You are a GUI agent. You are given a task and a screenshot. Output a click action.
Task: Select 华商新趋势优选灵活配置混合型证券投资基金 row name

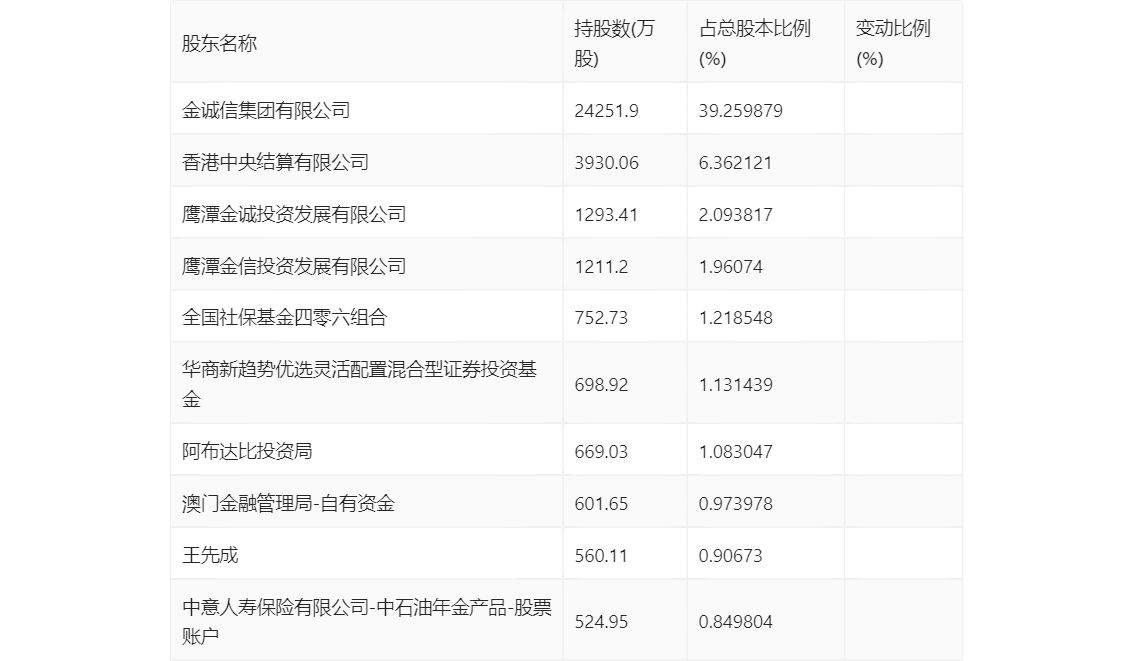tap(359, 384)
